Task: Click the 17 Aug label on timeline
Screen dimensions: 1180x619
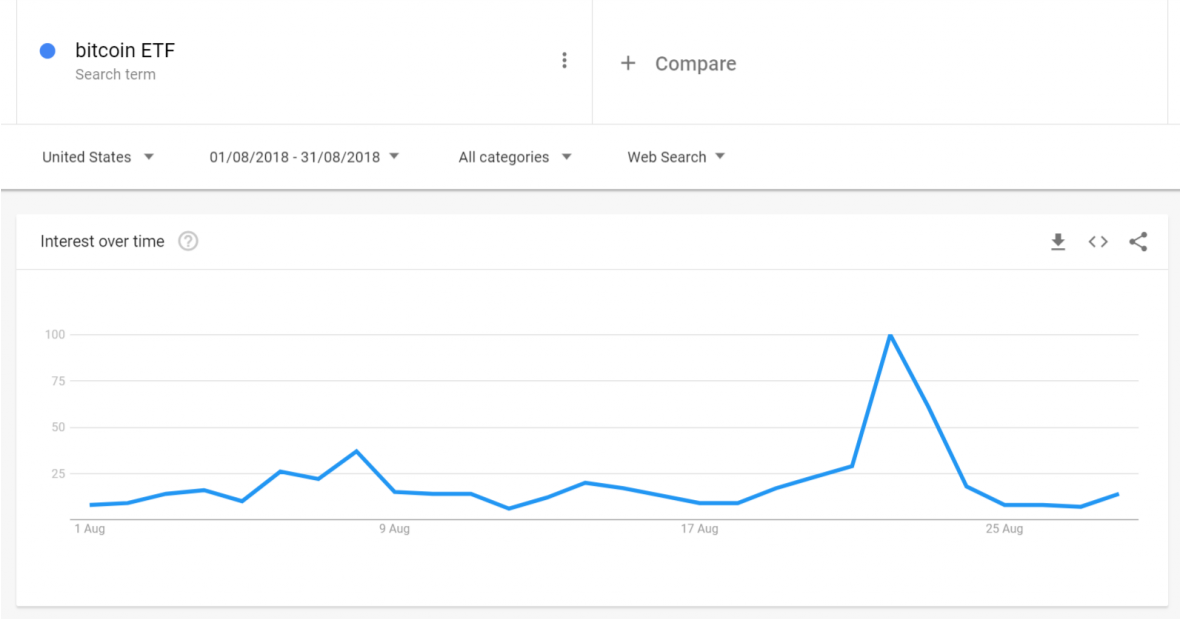Action: 699,529
